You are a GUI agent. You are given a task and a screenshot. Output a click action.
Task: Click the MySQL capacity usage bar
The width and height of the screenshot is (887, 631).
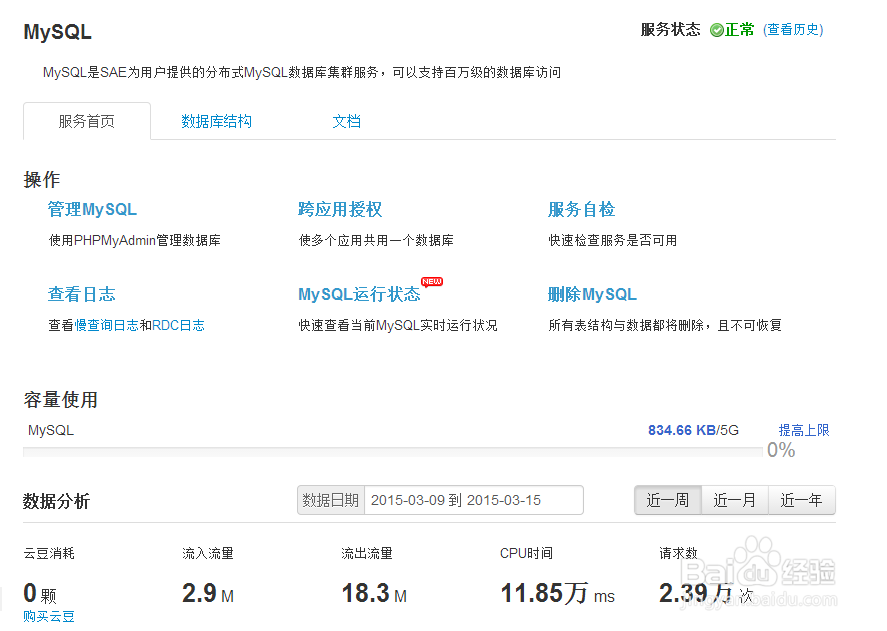coord(393,452)
